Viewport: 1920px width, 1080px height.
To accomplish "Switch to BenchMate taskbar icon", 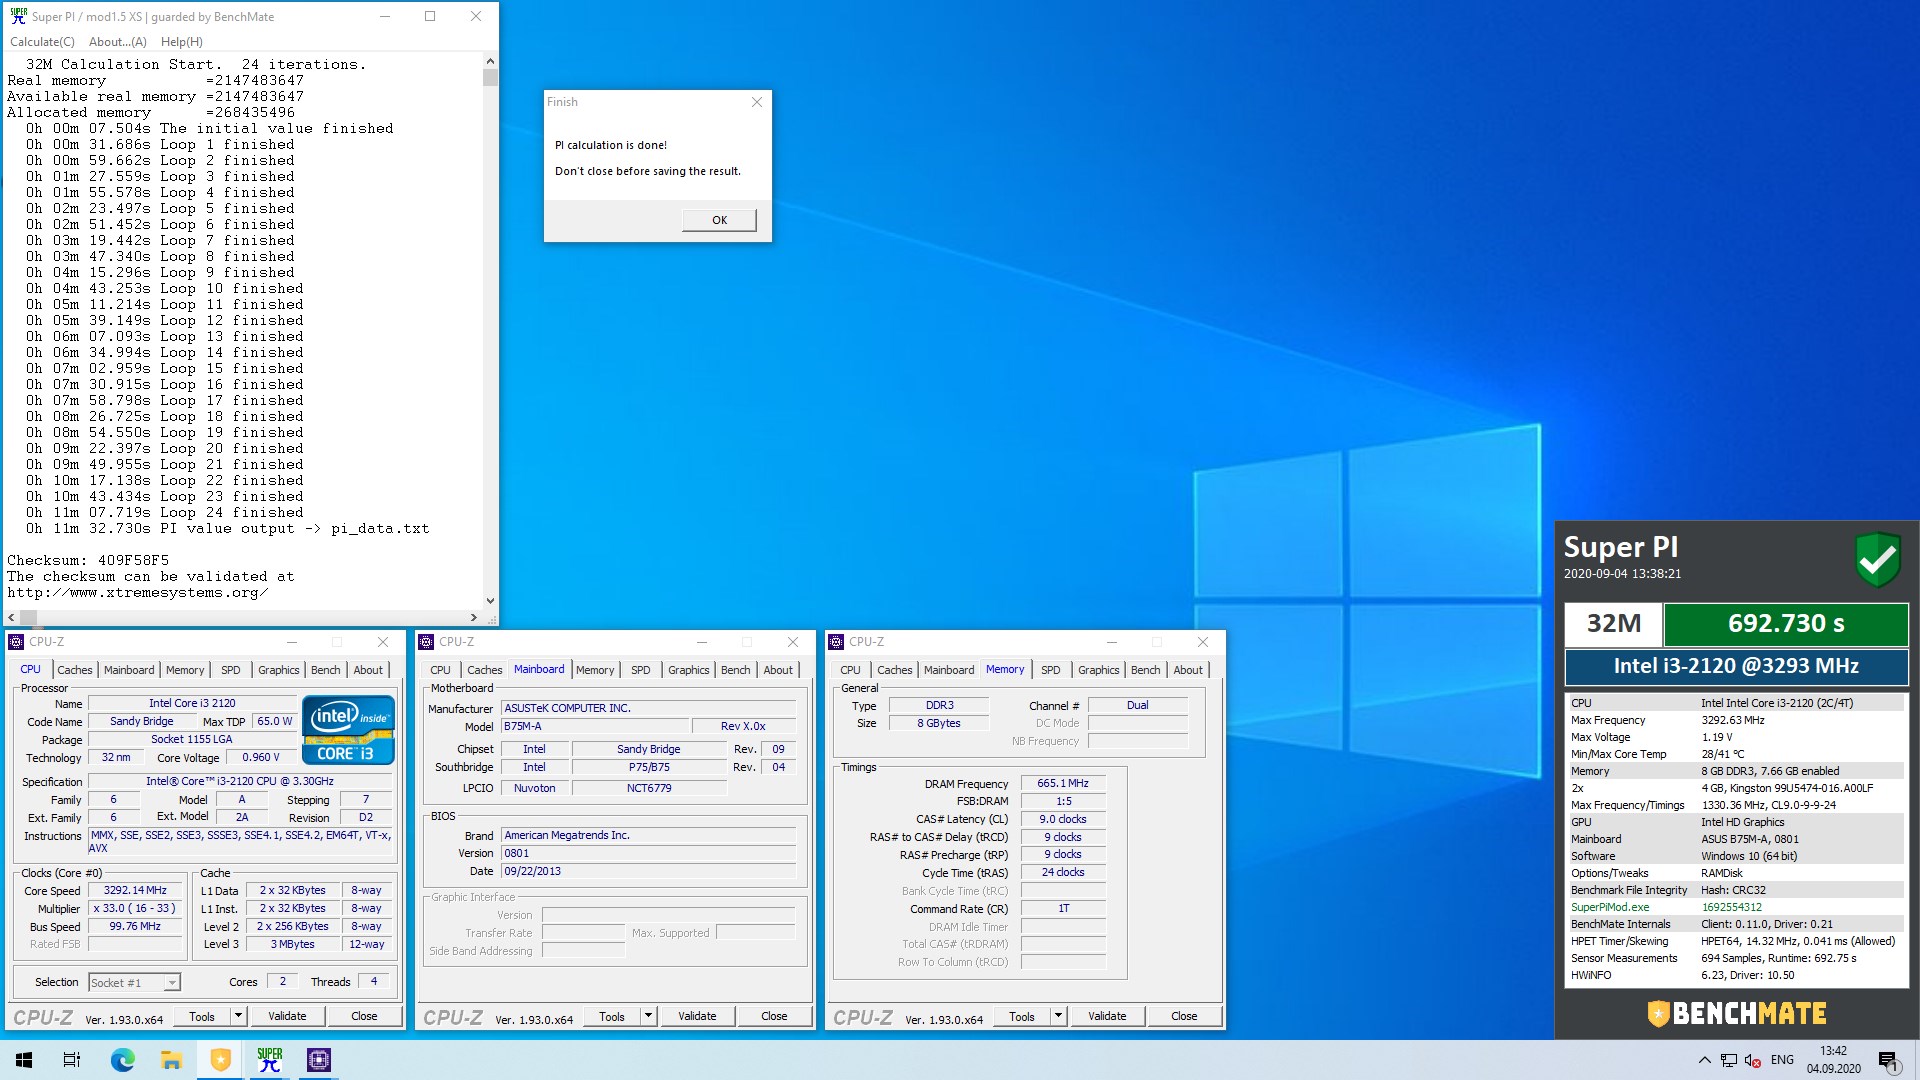I will (220, 1060).
